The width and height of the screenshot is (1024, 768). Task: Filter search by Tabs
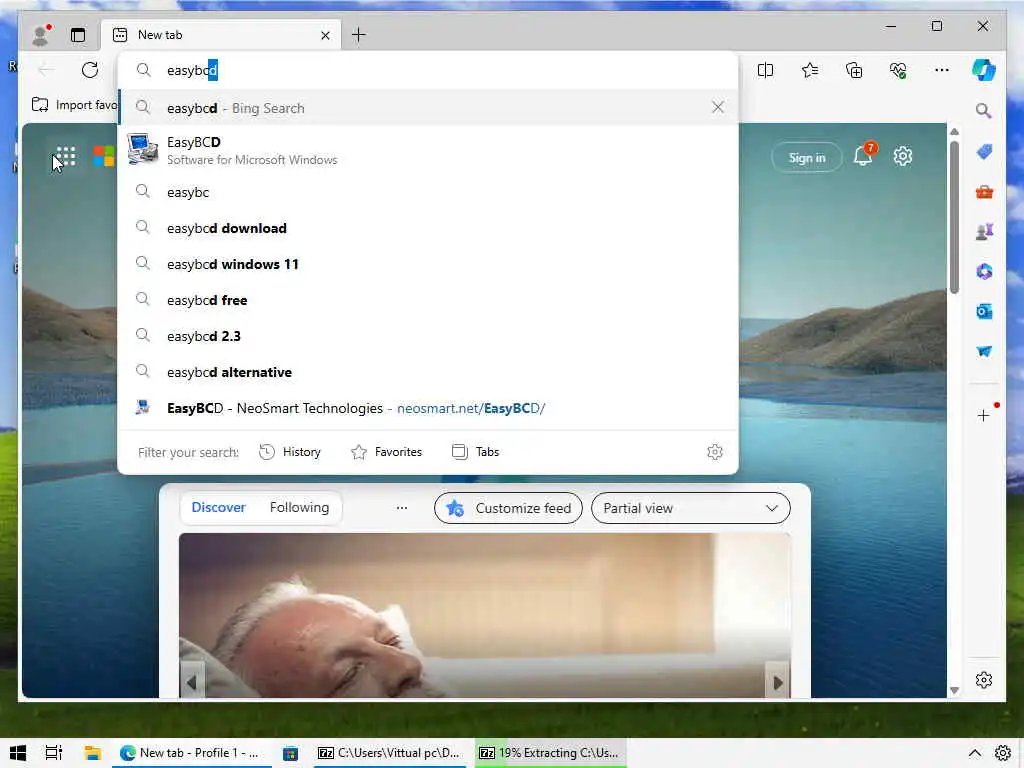click(475, 452)
